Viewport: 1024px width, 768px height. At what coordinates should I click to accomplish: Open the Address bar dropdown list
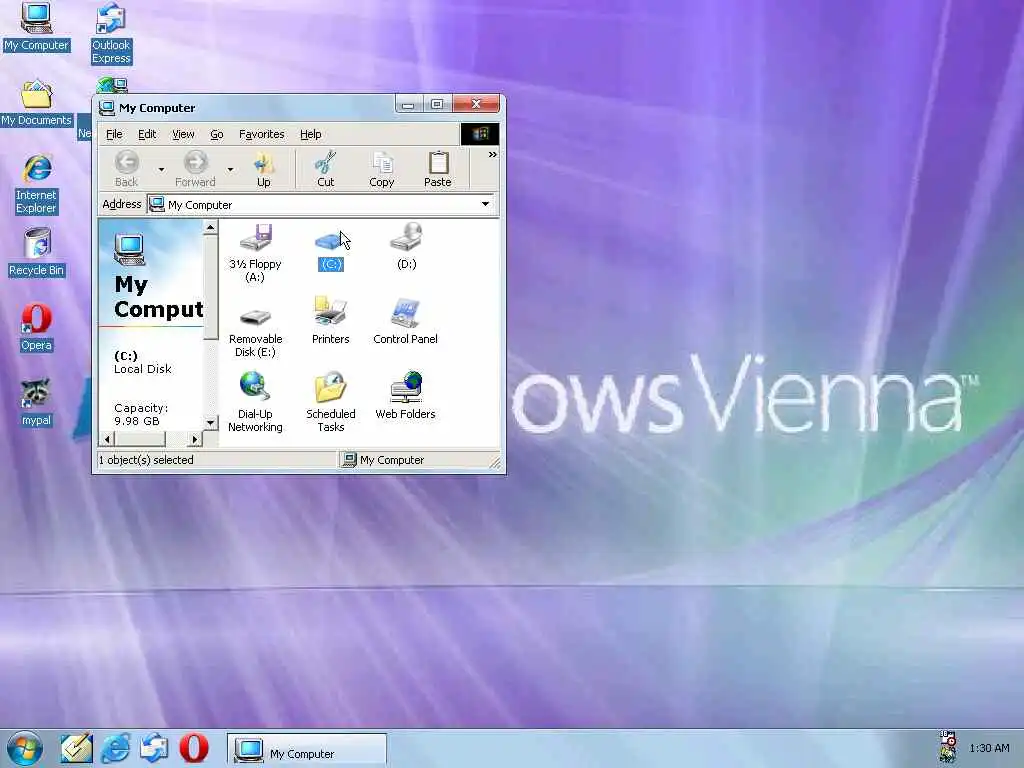[485, 204]
